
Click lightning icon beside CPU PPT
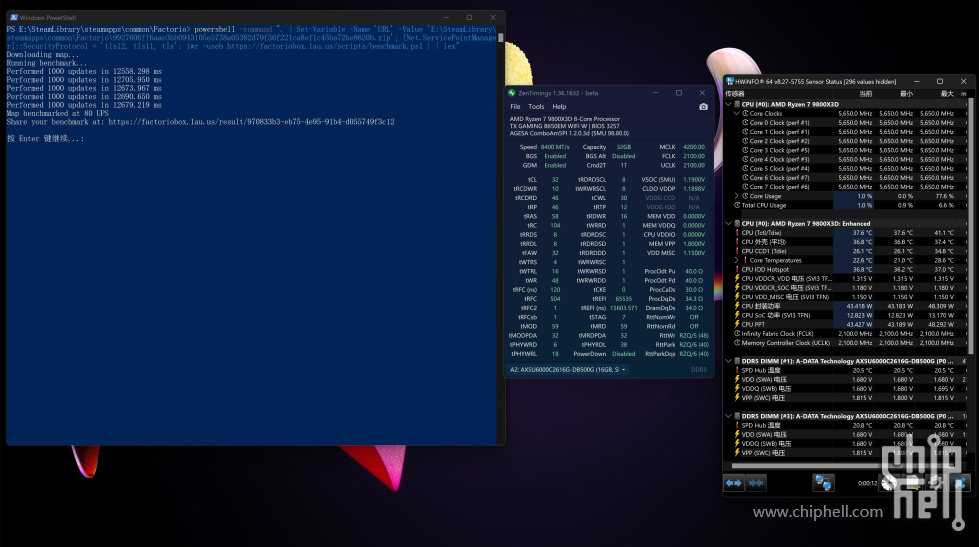[x=737, y=324]
